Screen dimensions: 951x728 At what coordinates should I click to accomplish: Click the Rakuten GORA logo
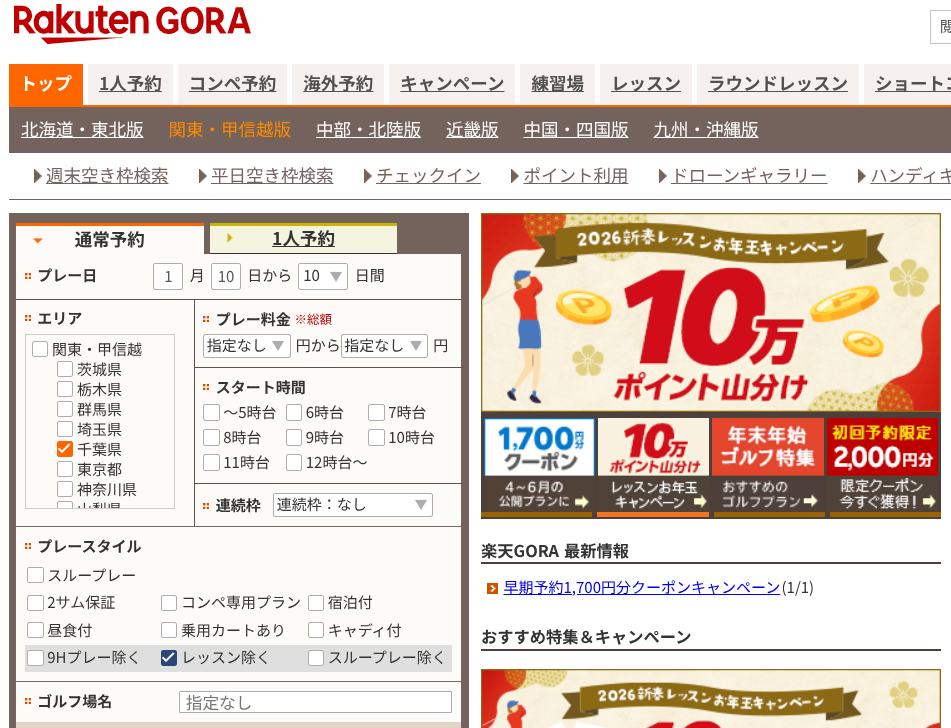pos(131,24)
